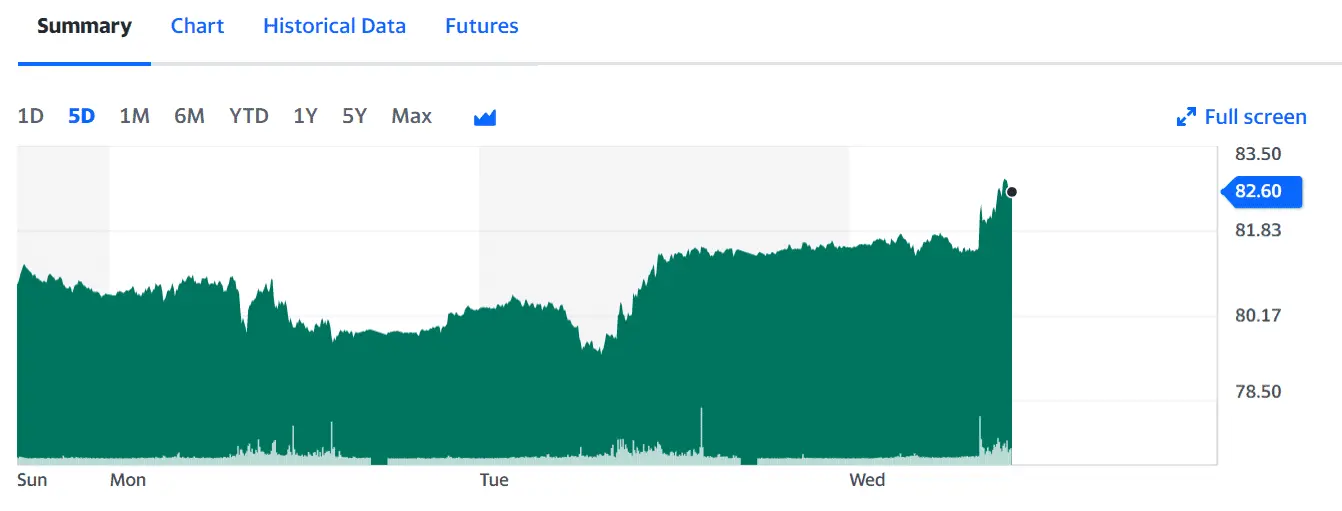Show the Max time range
This screenshot has width=1342, height=511.
tap(411, 116)
